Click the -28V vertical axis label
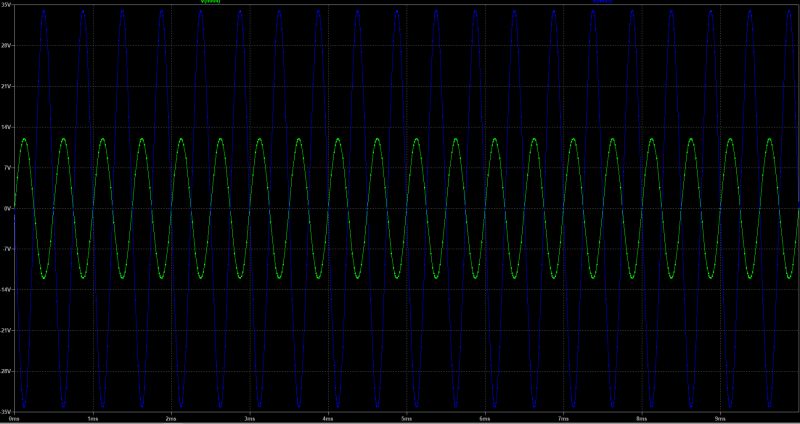Image resolution: width=800 pixels, height=424 pixels. point(7,371)
